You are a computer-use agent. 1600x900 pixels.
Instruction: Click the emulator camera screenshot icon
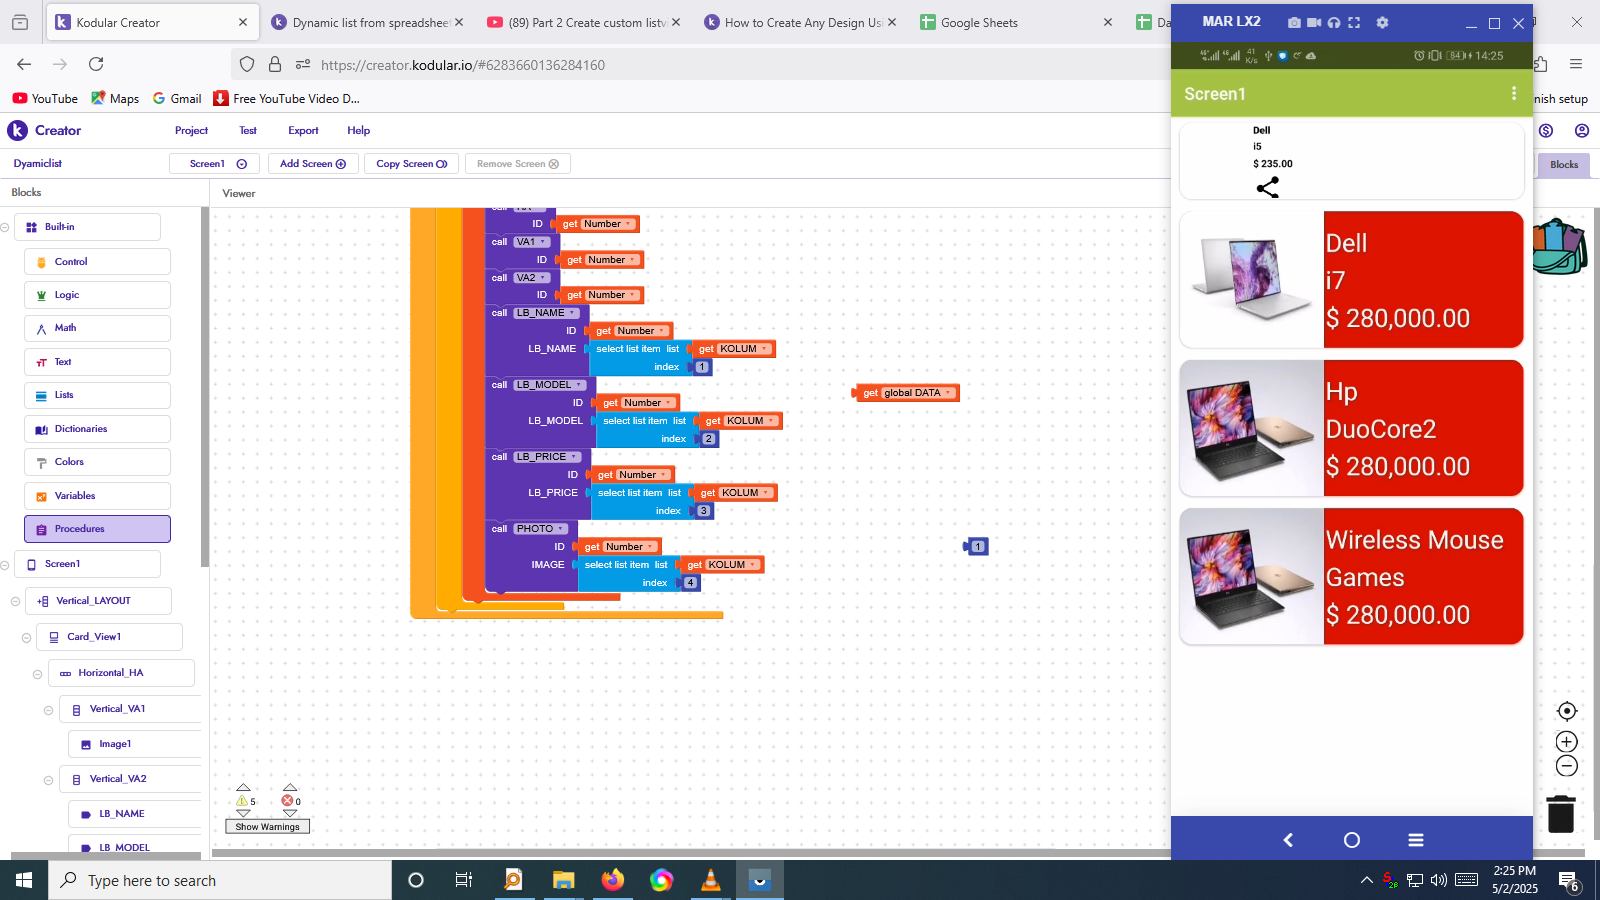(x=1294, y=22)
